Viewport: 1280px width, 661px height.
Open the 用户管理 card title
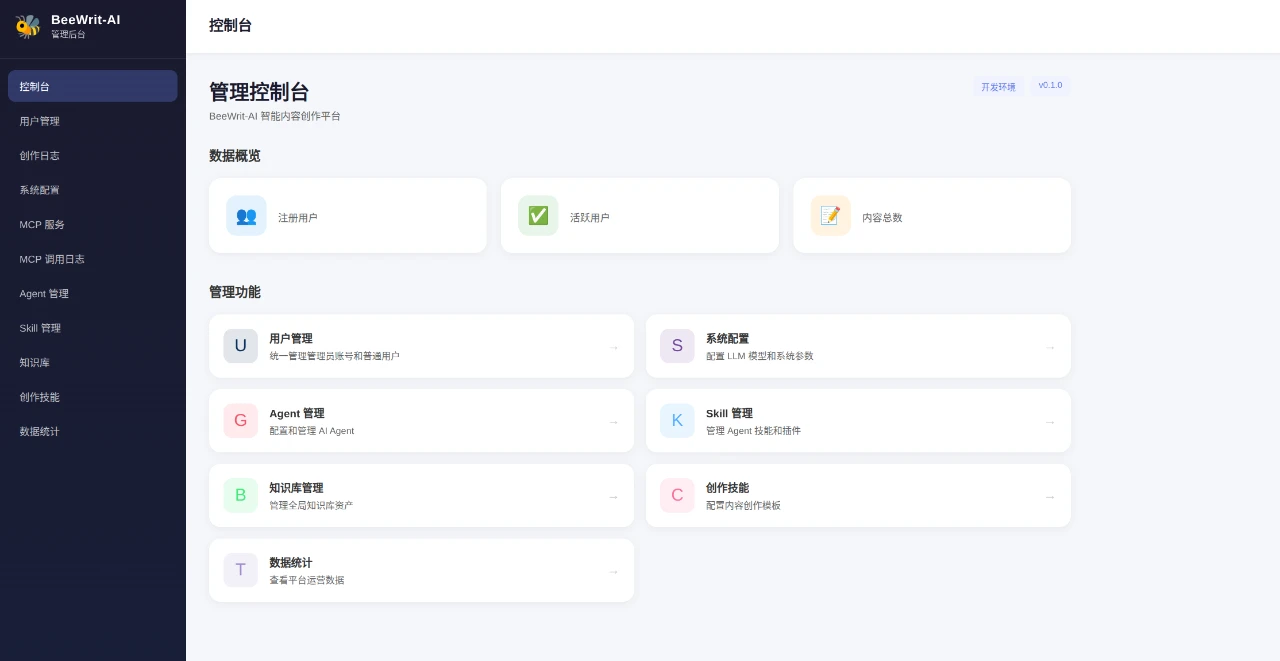[x=291, y=339]
